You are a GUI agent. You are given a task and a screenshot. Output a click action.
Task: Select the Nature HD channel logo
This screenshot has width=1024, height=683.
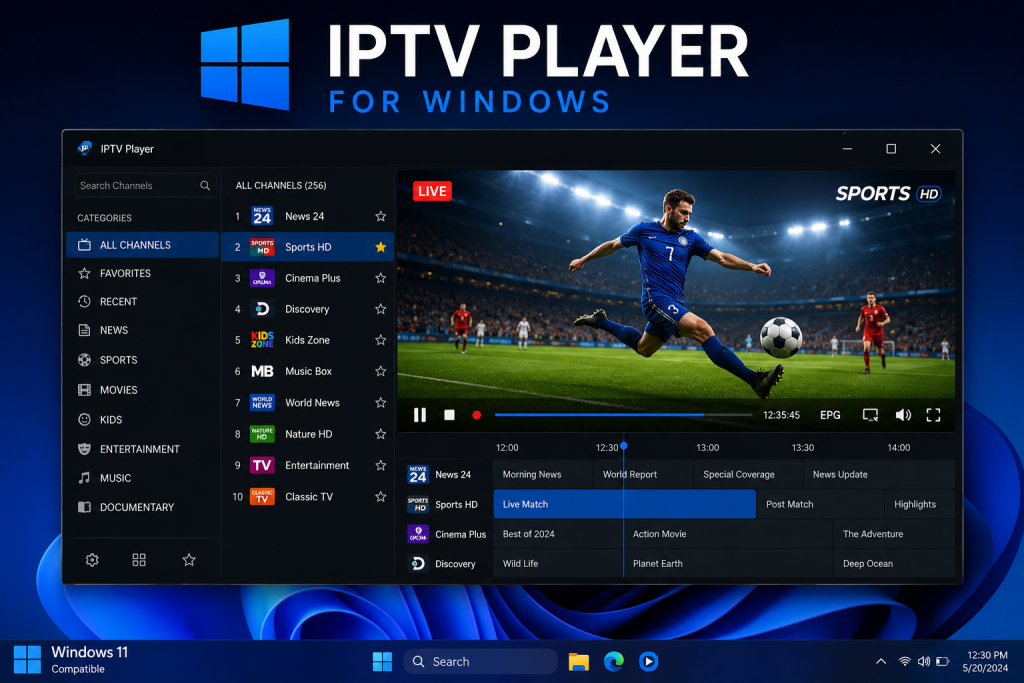[262, 434]
